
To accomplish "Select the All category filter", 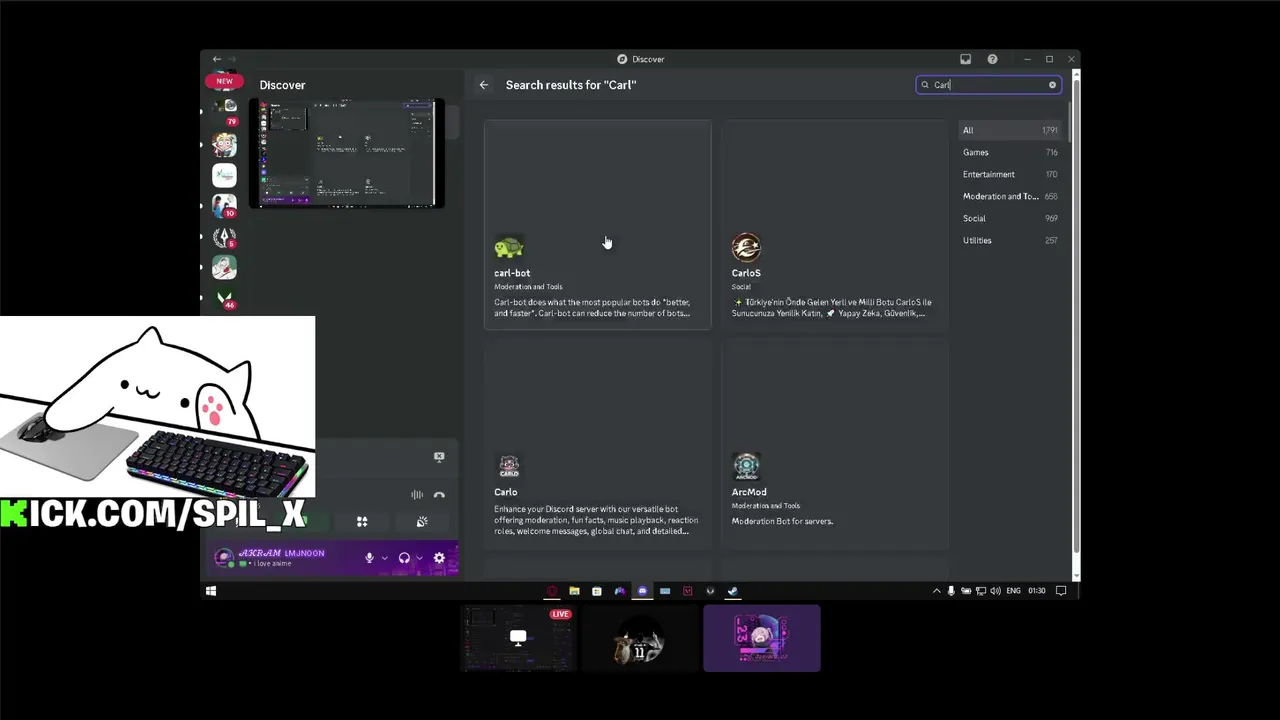I will 1010,130.
